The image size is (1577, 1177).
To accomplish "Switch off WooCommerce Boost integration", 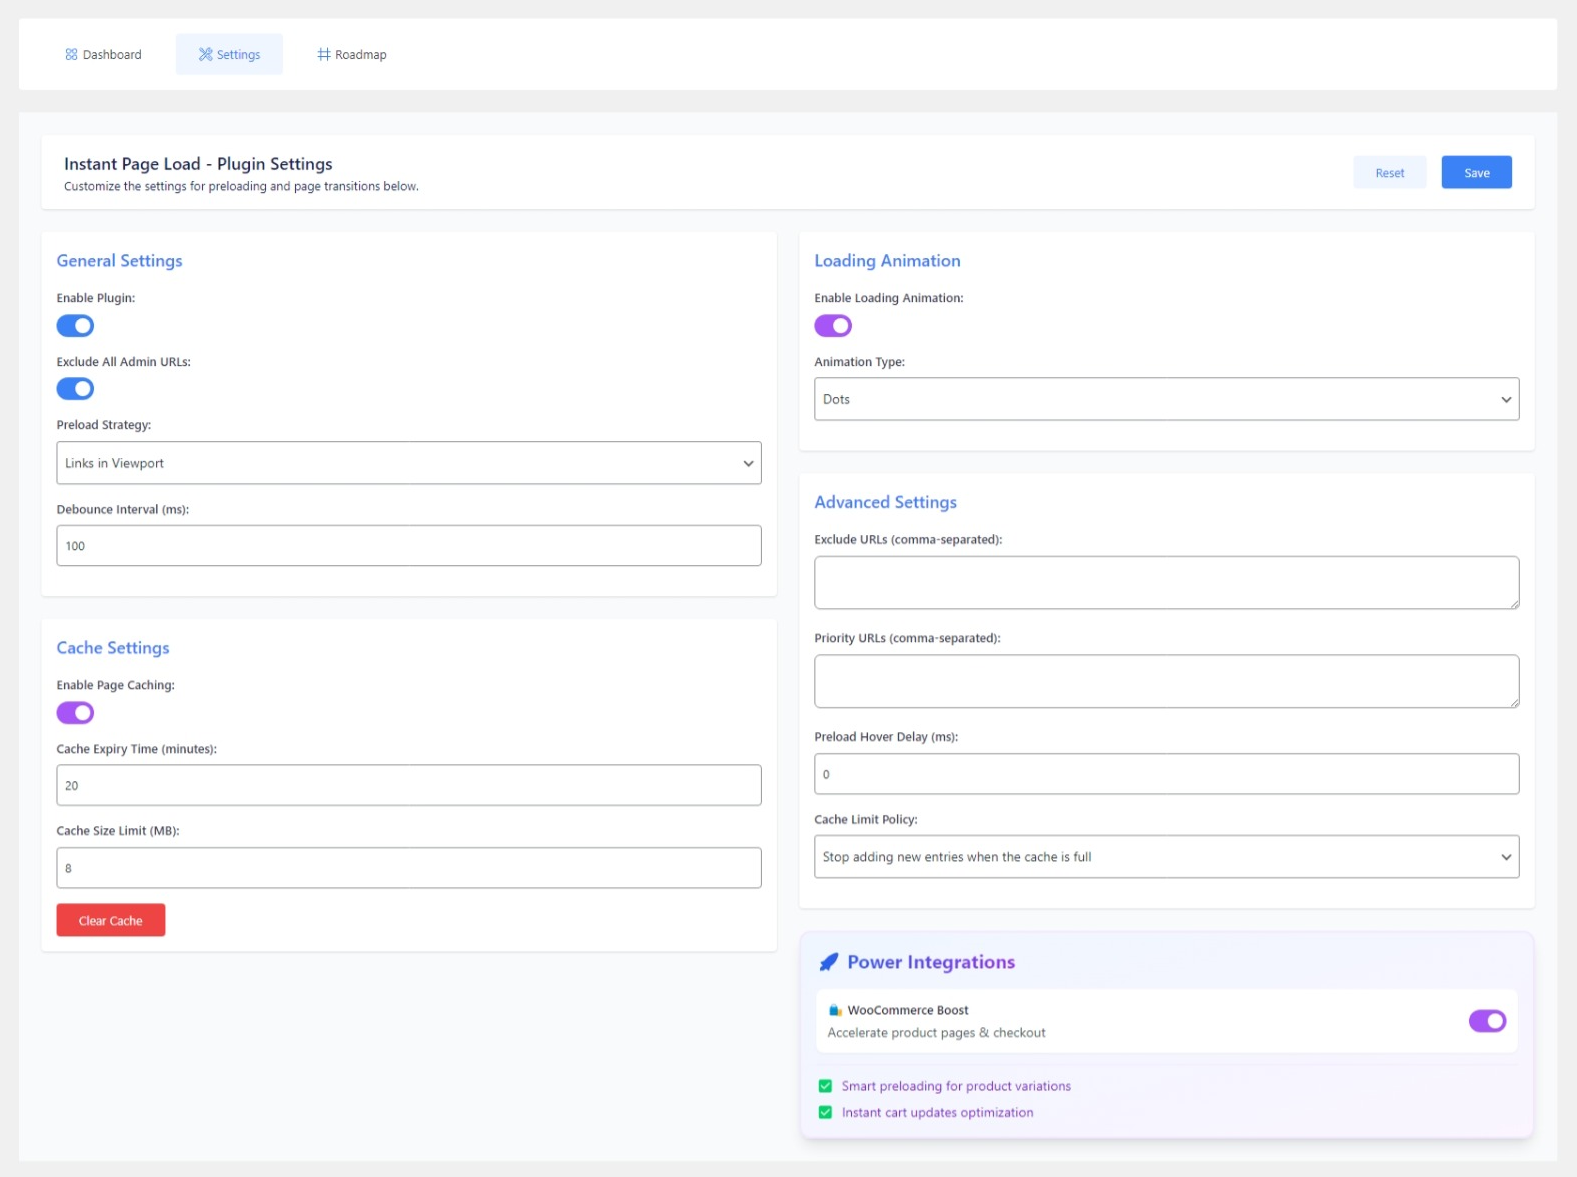I will pyautogui.click(x=1487, y=1021).
